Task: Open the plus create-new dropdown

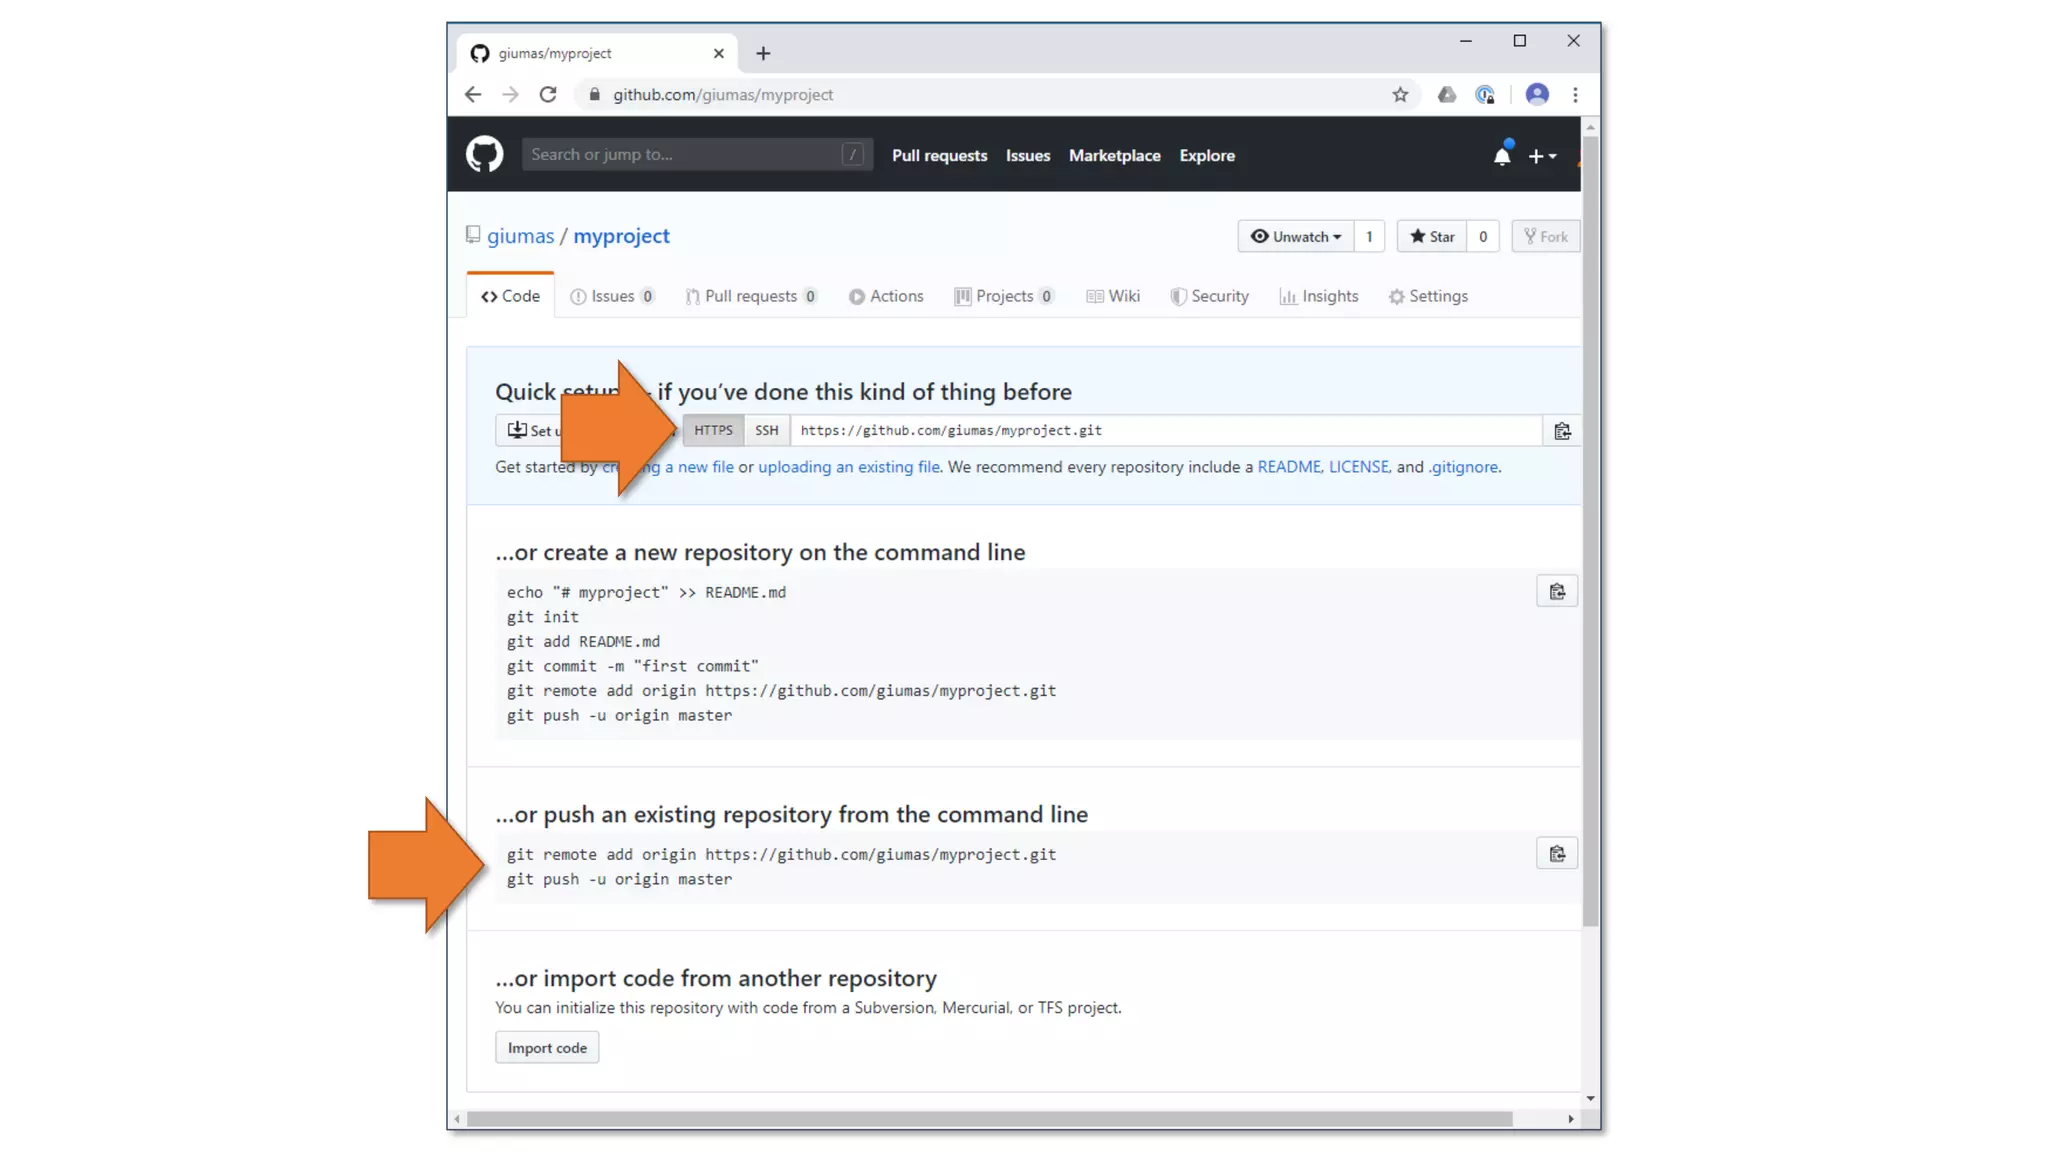Action: [x=1541, y=156]
